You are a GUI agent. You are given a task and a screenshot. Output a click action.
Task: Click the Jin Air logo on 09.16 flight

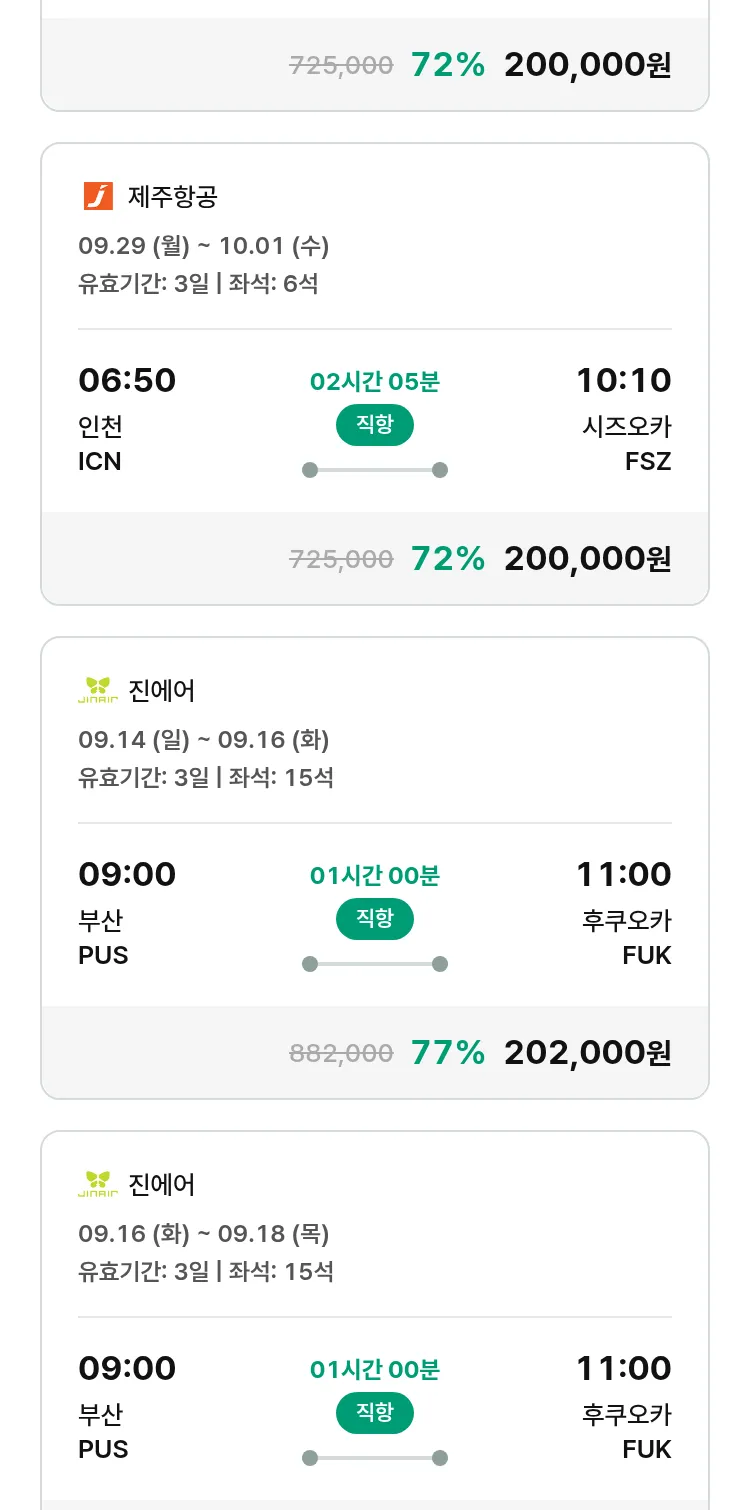(x=98, y=1184)
